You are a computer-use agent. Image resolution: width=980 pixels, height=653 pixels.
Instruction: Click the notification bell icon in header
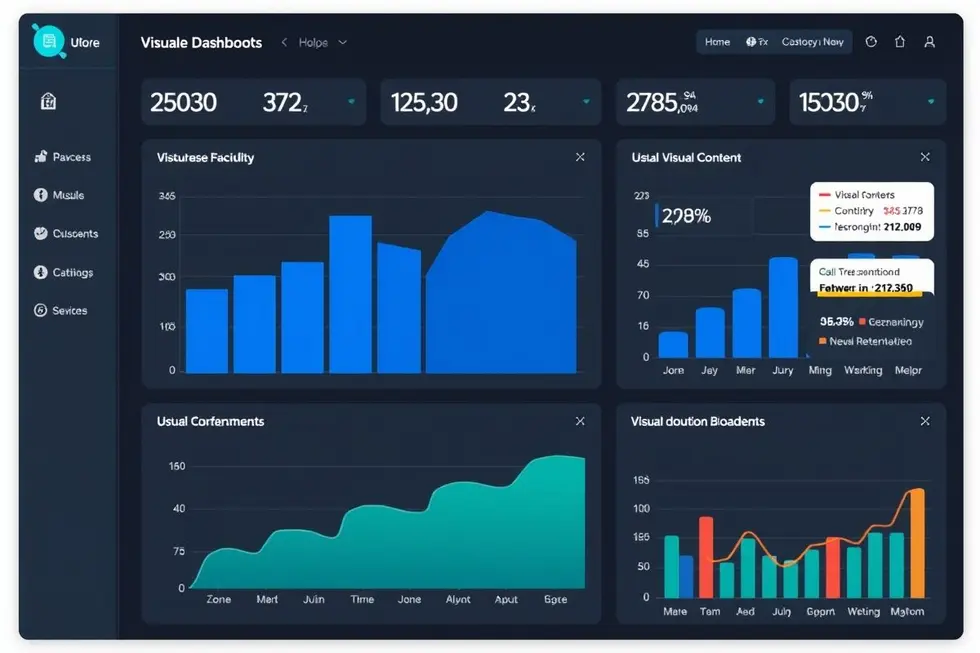tap(900, 42)
